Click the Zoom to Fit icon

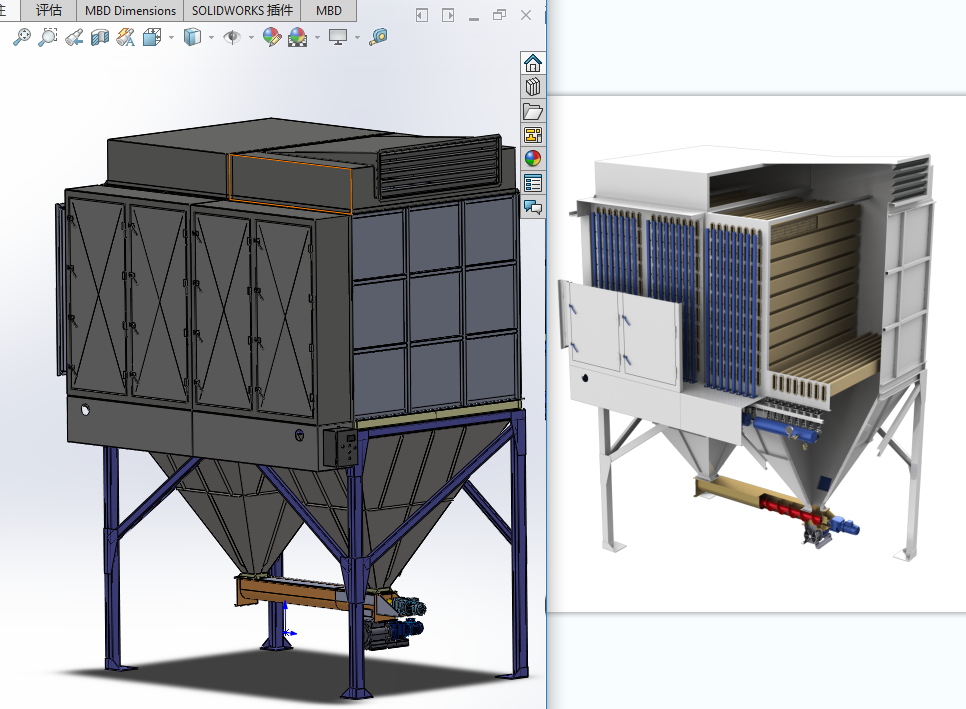coord(21,37)
